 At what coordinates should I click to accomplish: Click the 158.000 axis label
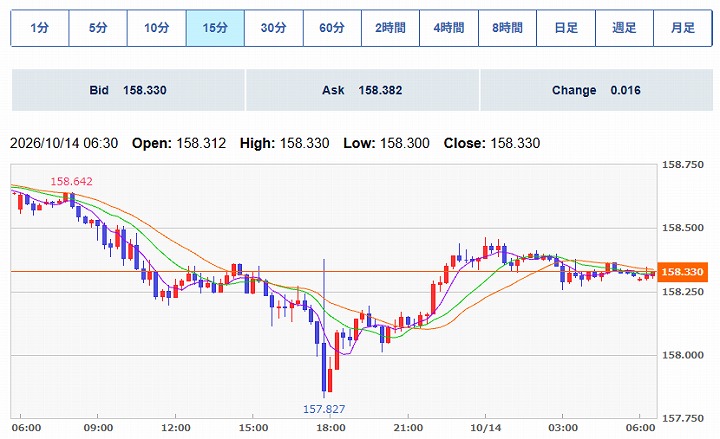[x=682, y=355]
